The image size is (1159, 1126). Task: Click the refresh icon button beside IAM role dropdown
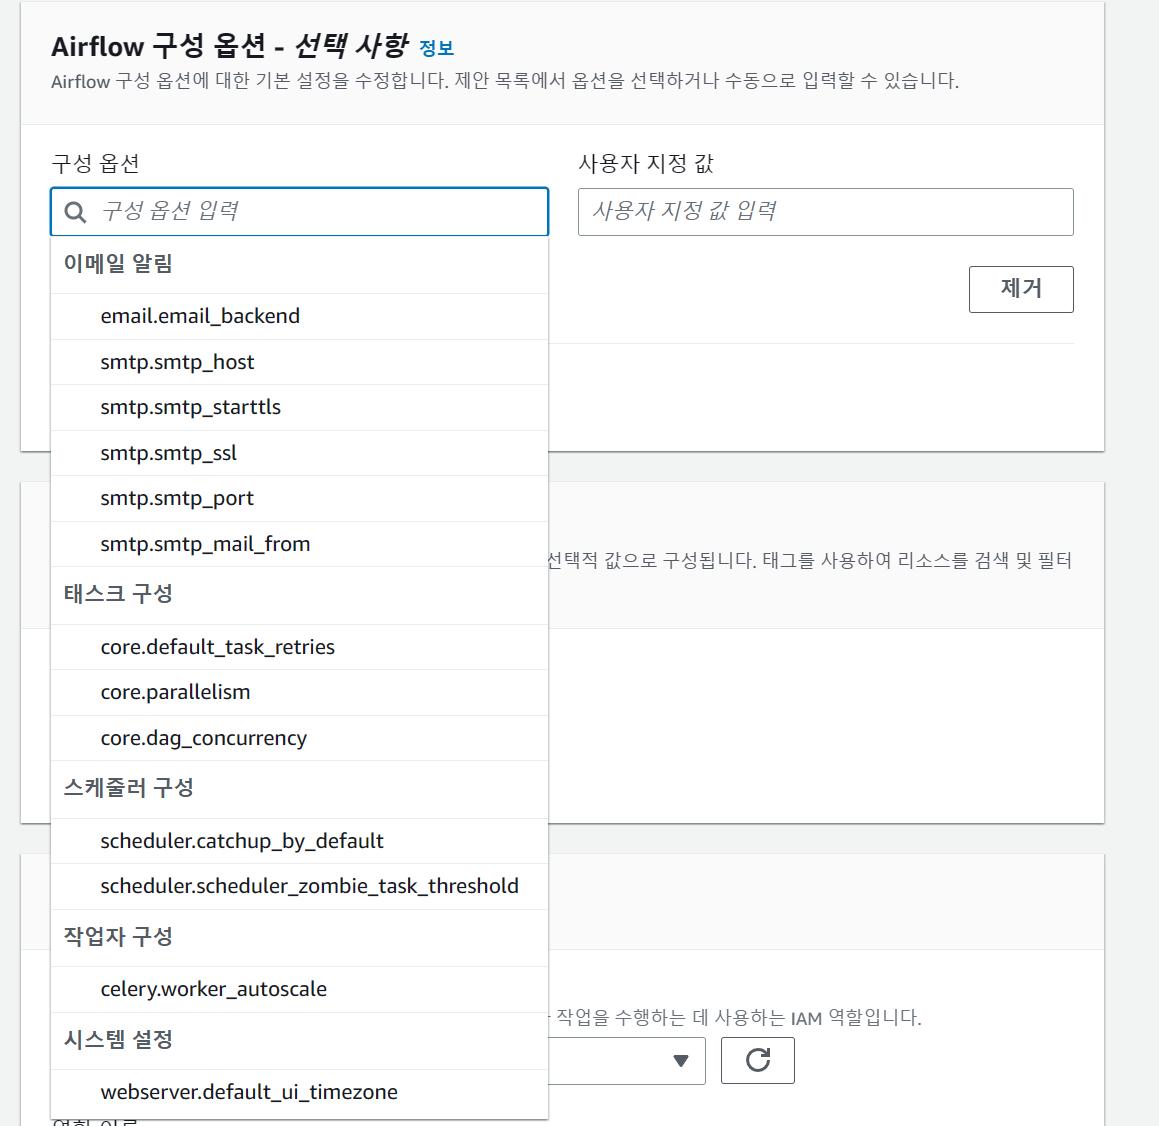[x=757, y=1060]
